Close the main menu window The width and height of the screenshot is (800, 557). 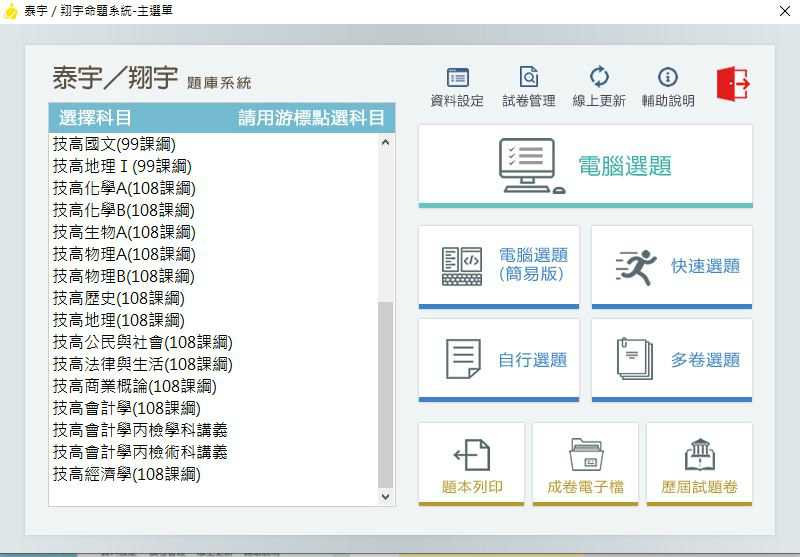pyautogui.click(x=785, y=11)
